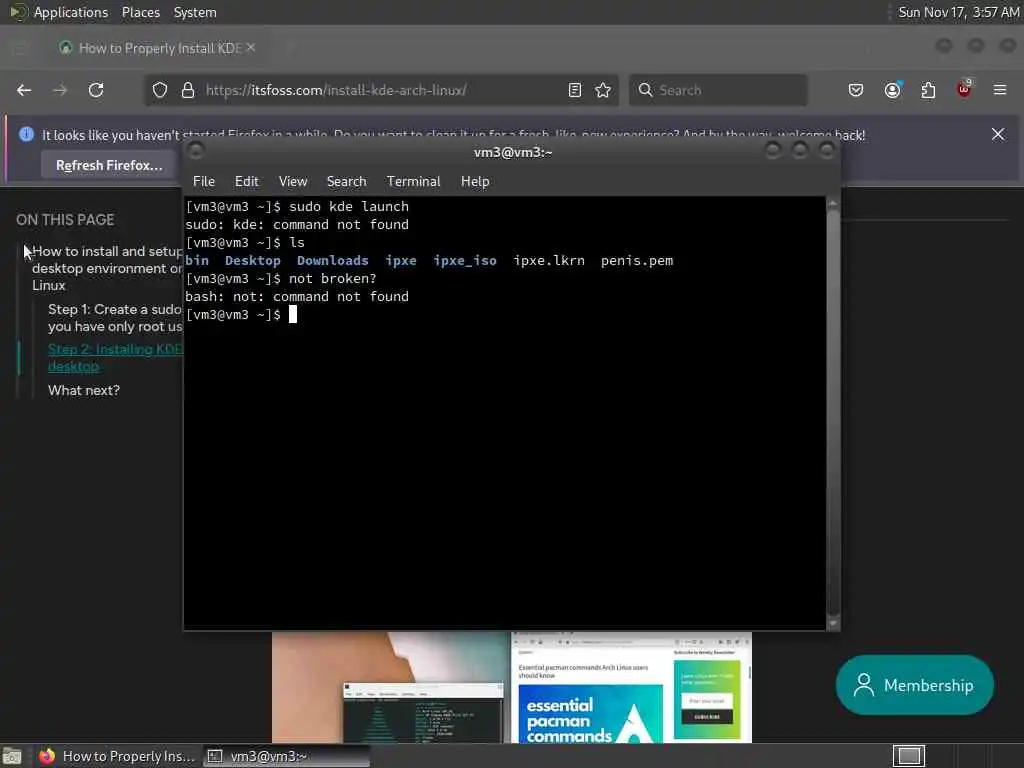1024x768 pixels.
Task: Click Step 2: Installing KDE desktop link
Action: tap(115, 358)
